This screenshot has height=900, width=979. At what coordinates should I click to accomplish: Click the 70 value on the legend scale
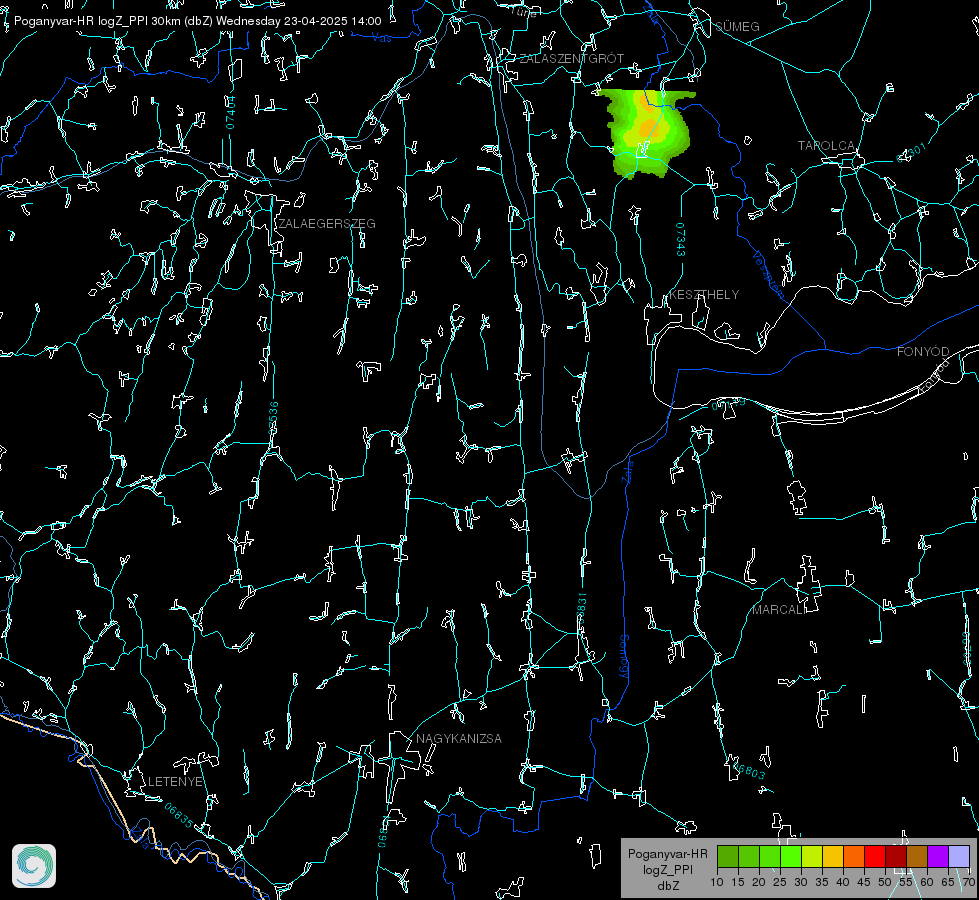969,883
